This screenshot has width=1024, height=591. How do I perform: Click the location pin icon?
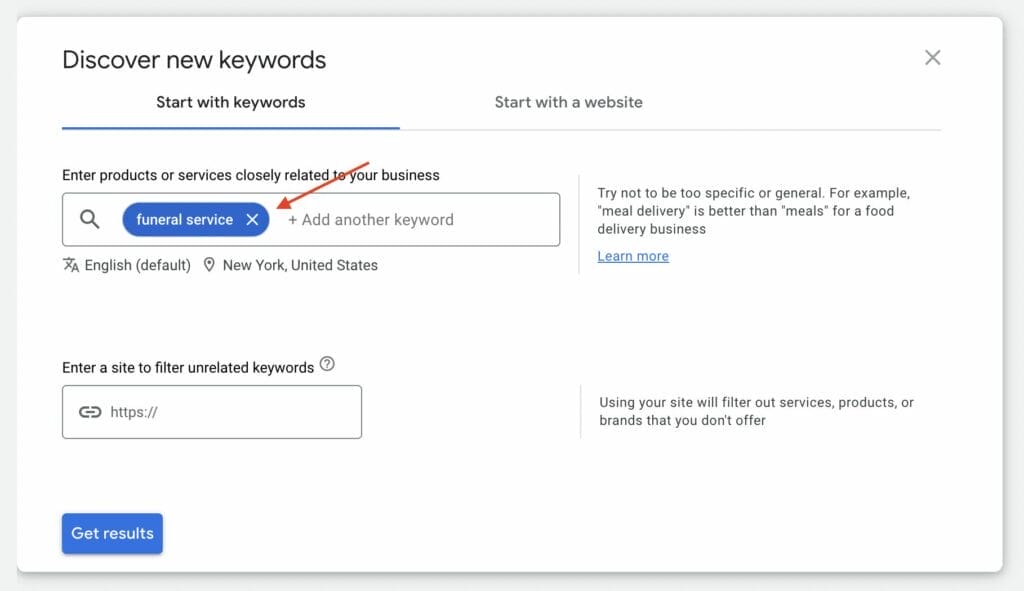208,265
